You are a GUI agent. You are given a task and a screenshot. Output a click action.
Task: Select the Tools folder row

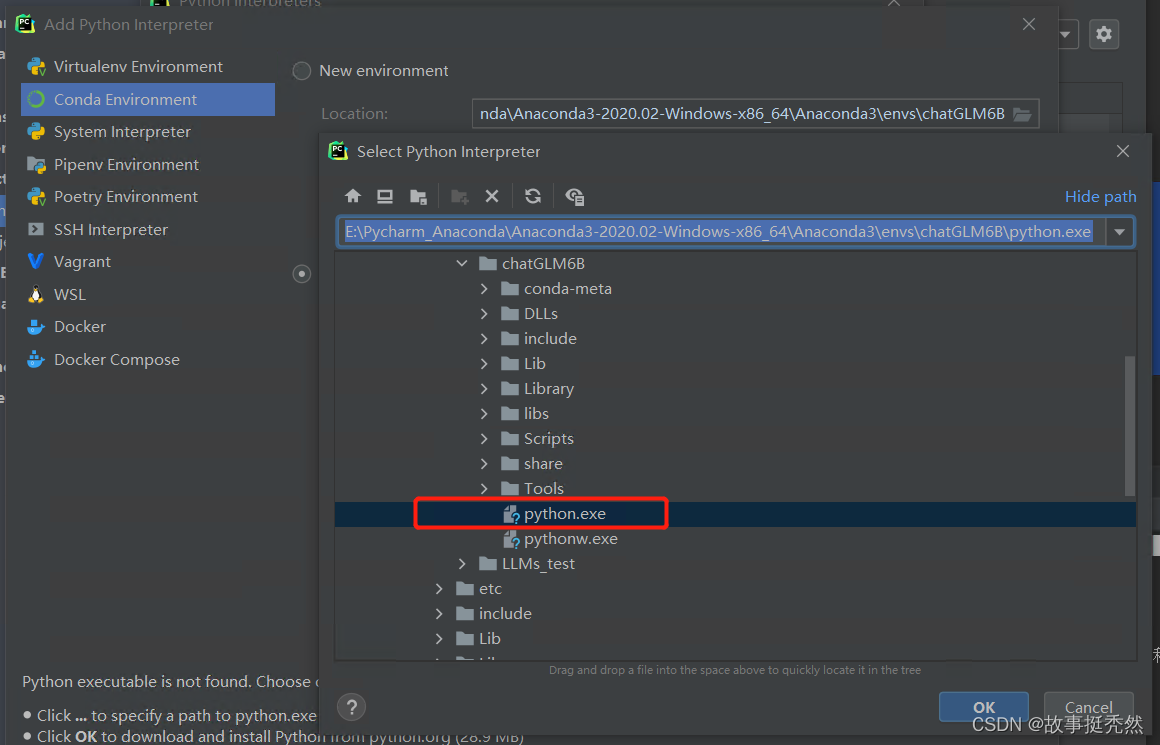[x=735, y=488]
